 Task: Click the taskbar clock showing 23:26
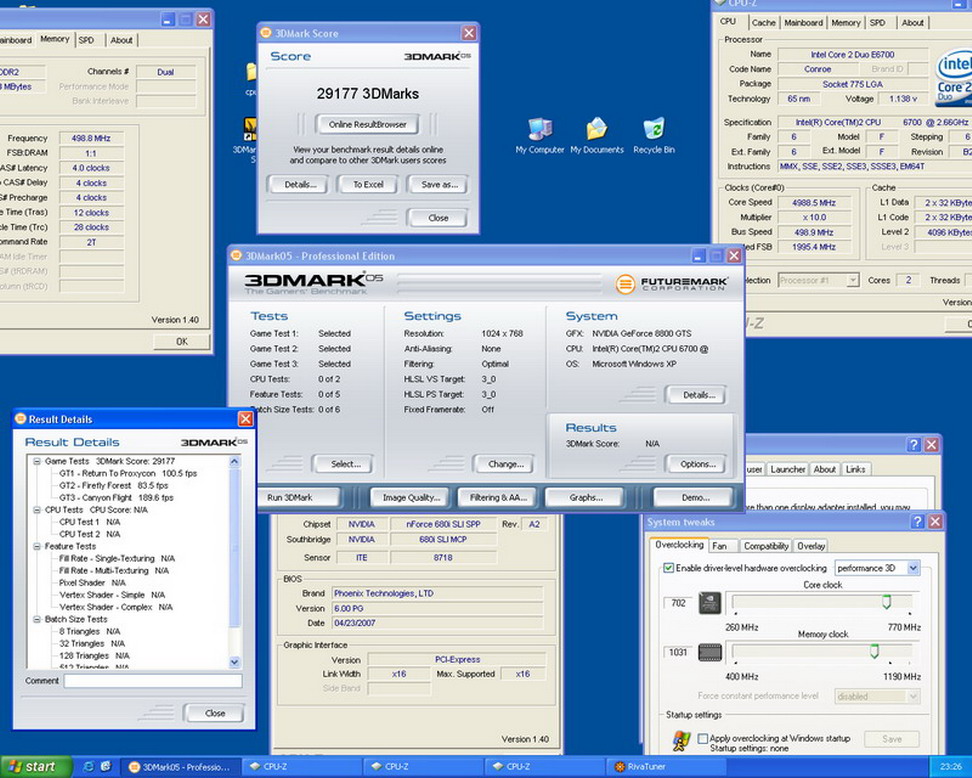click(951, 767)
